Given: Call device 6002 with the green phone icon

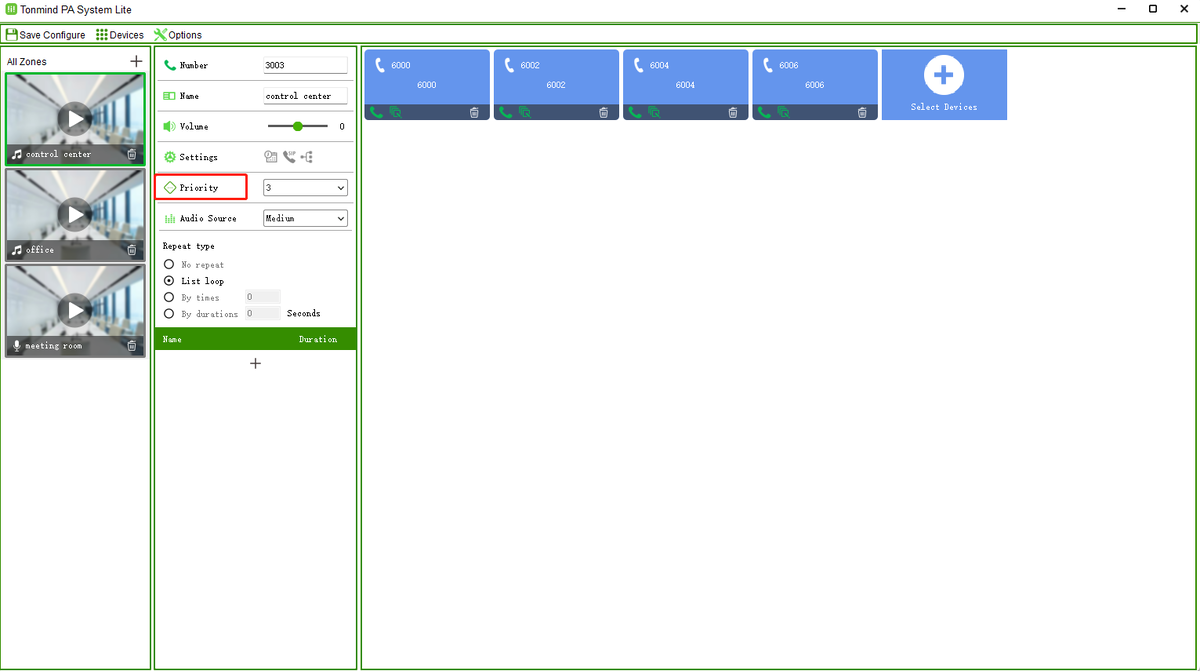Looking at the screenshot, I should 505,112.
